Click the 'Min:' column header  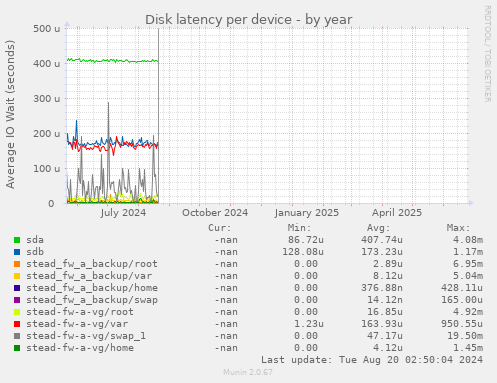(x=299, y=228)
